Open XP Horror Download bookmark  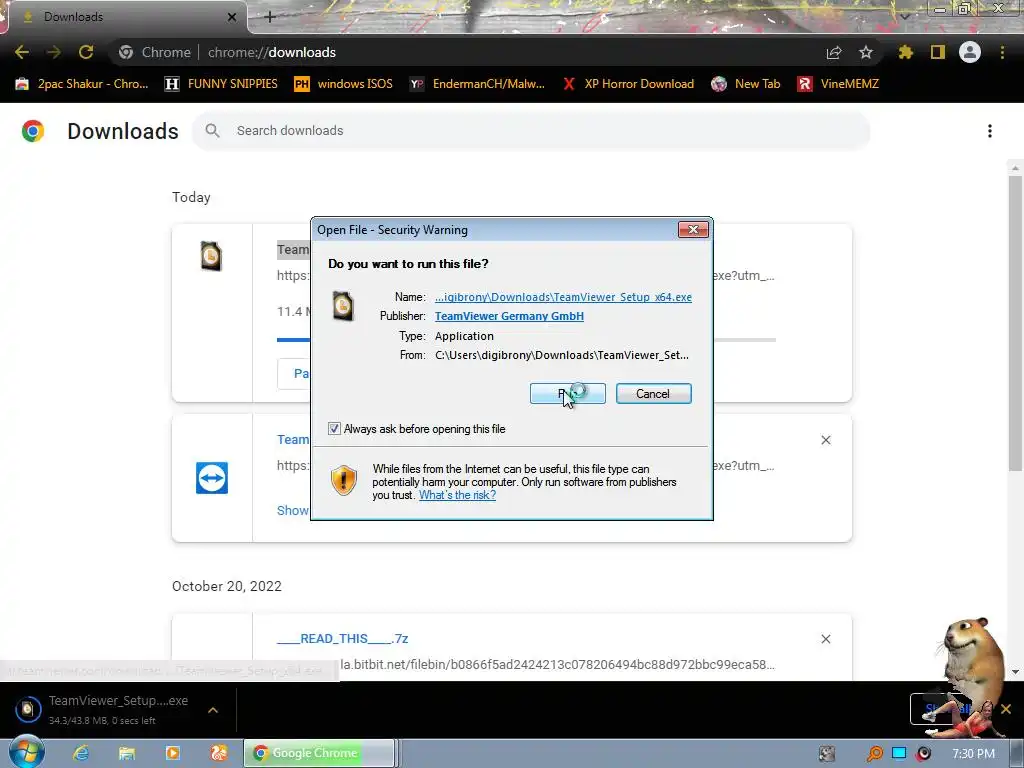click(x=628, y=84)
